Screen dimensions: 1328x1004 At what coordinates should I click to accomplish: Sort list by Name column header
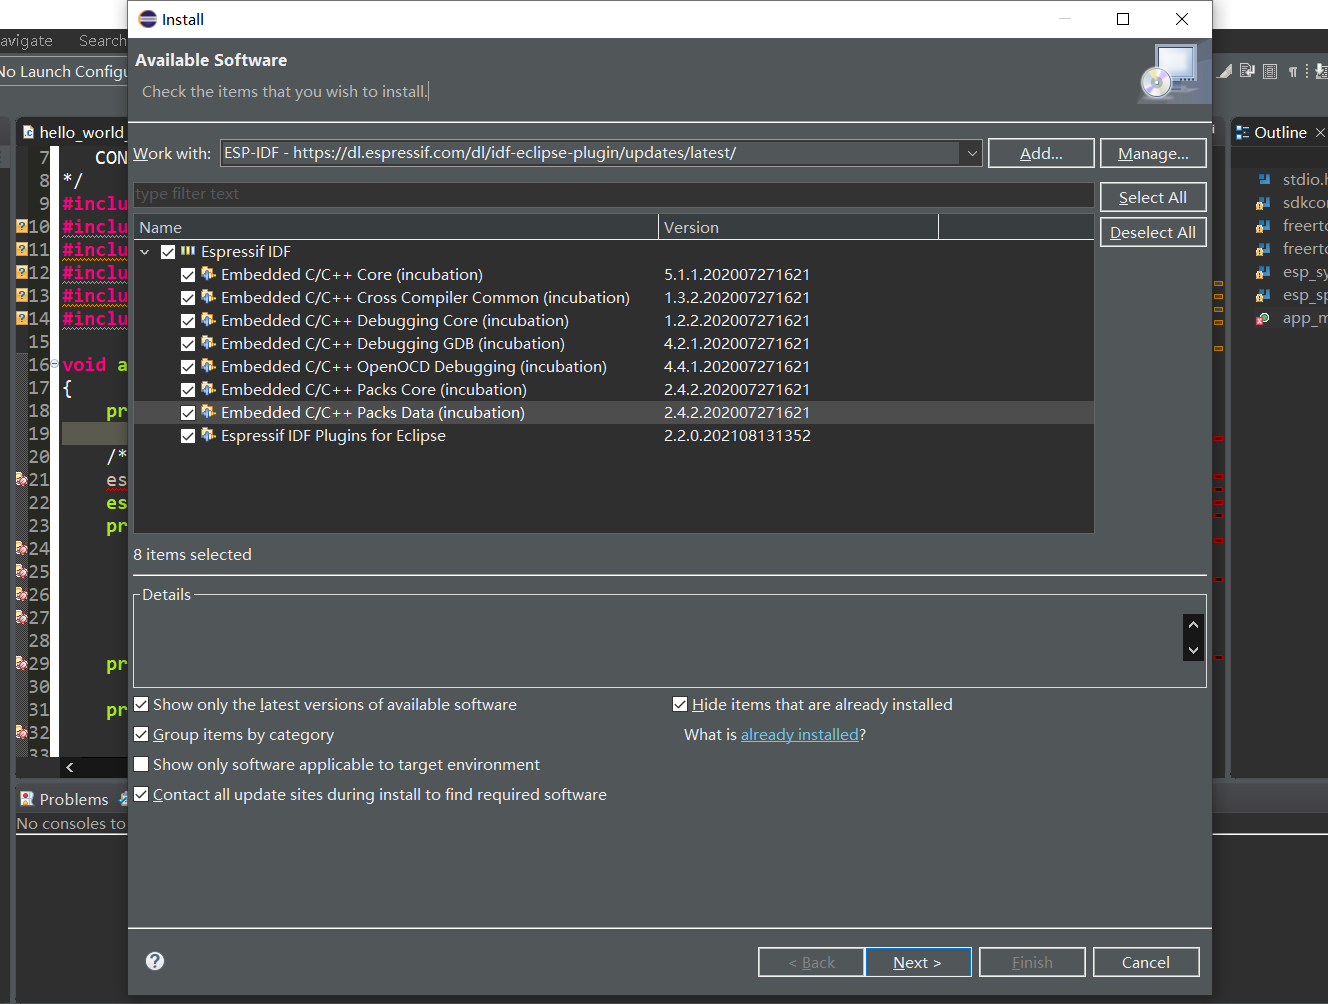[396, 227]
